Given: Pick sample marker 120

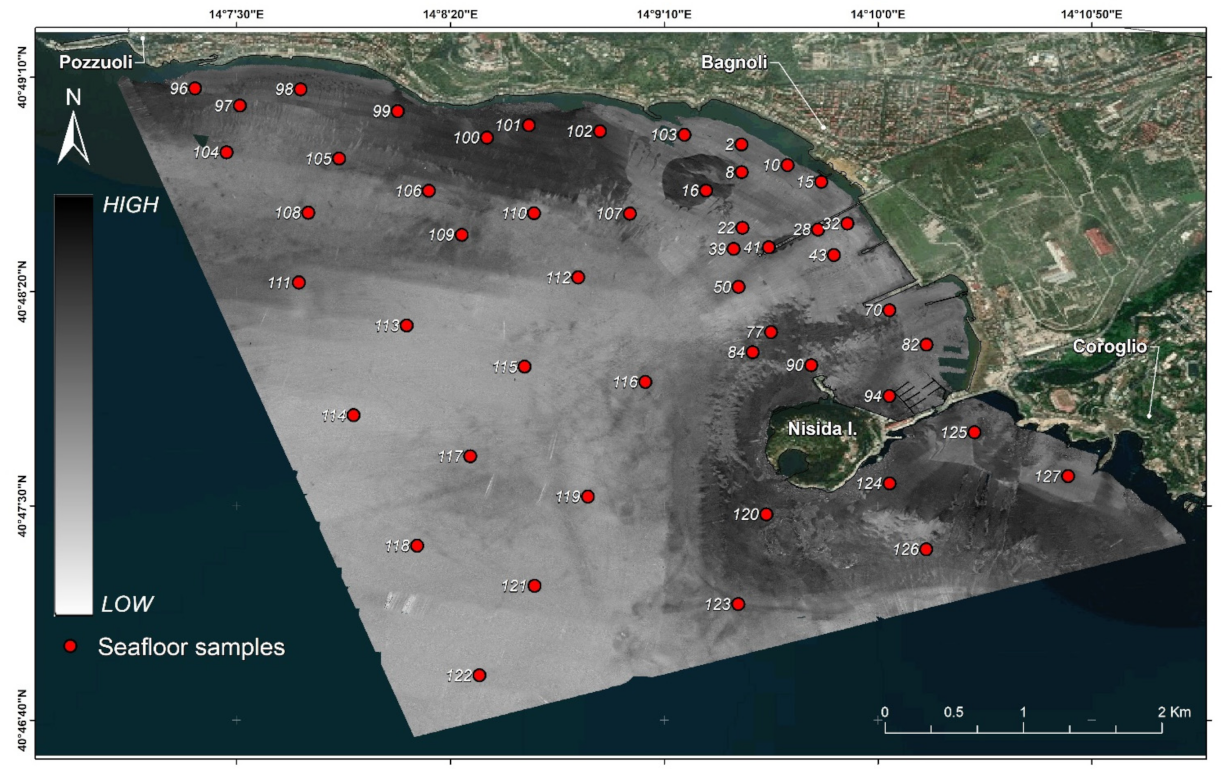Looking at the screenshot, I should pos(766,514).
